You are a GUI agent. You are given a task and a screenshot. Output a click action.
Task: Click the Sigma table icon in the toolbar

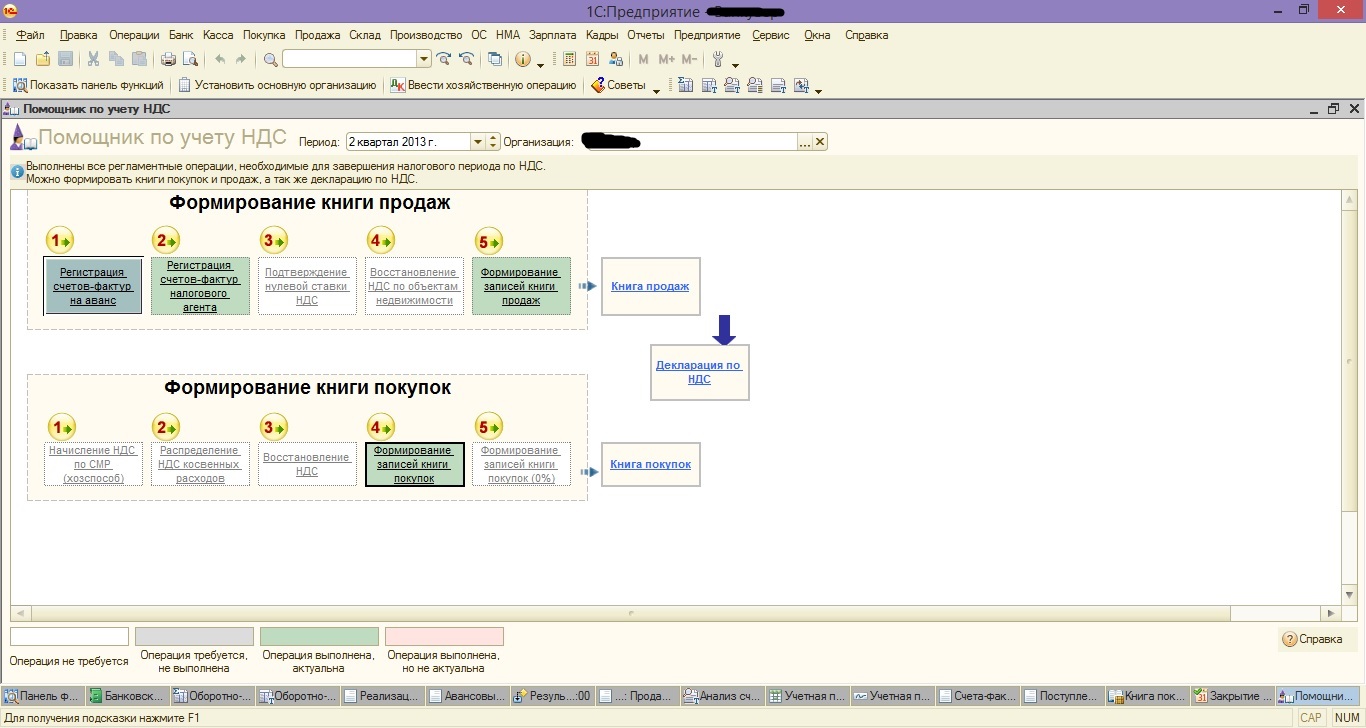pos(686,85)
